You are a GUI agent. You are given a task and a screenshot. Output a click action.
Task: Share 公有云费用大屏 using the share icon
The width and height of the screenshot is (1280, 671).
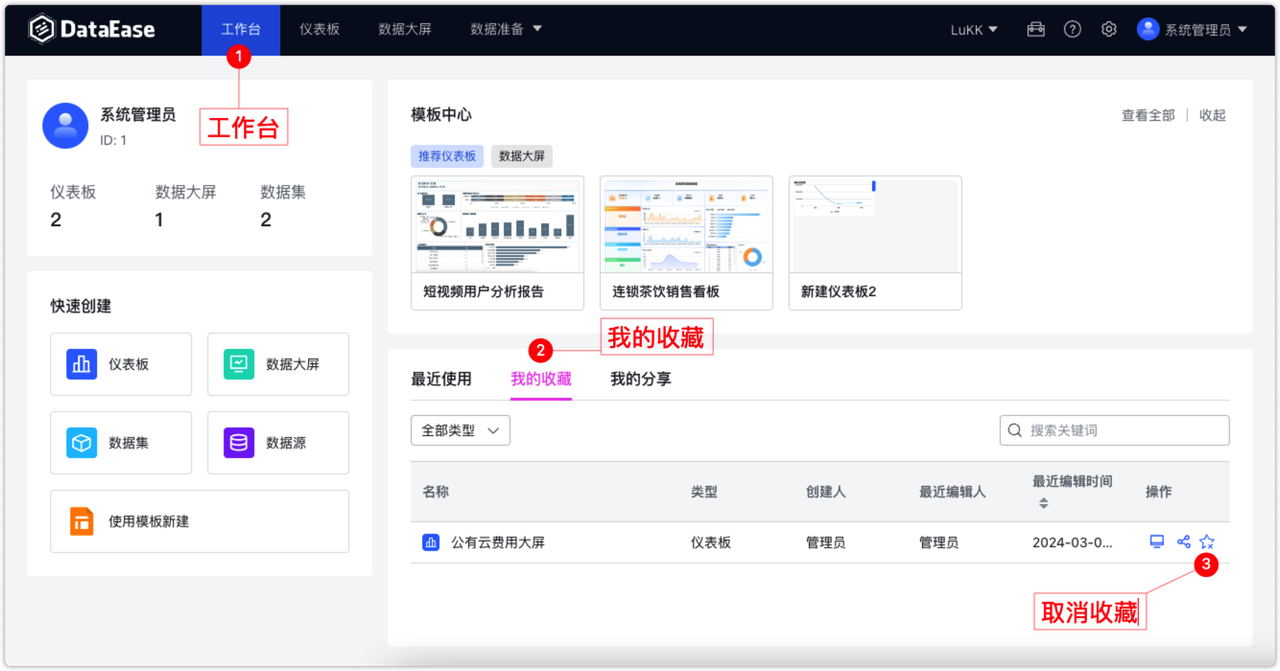click(x=1183, y=541)
